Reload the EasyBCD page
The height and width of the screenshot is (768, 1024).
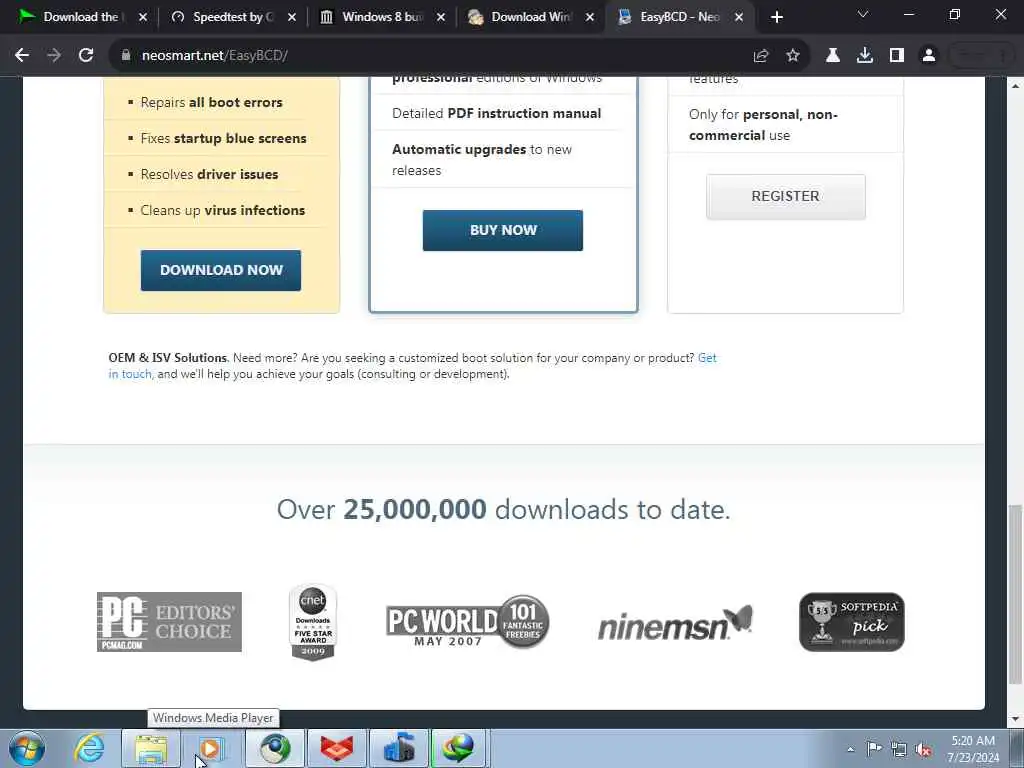pos(86,56)
